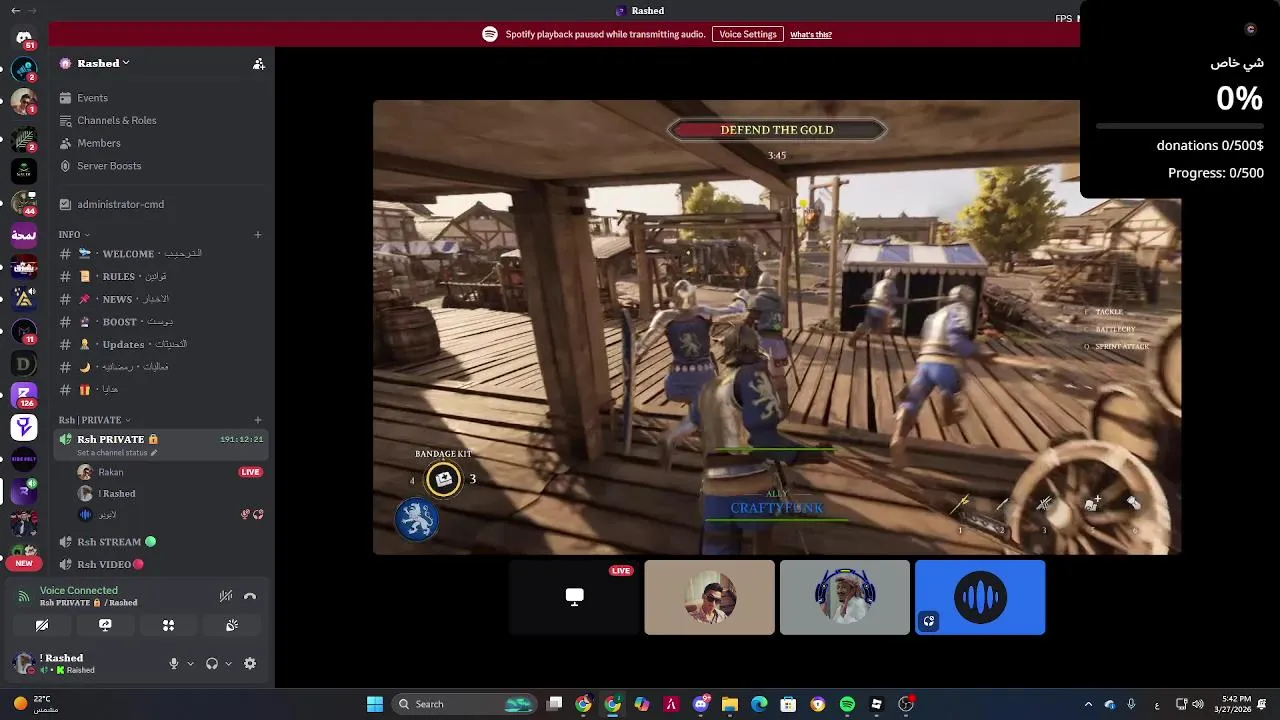Open Microsoft Edge from the taskbar
The image size is (1280, 720).
pos(759,704)
